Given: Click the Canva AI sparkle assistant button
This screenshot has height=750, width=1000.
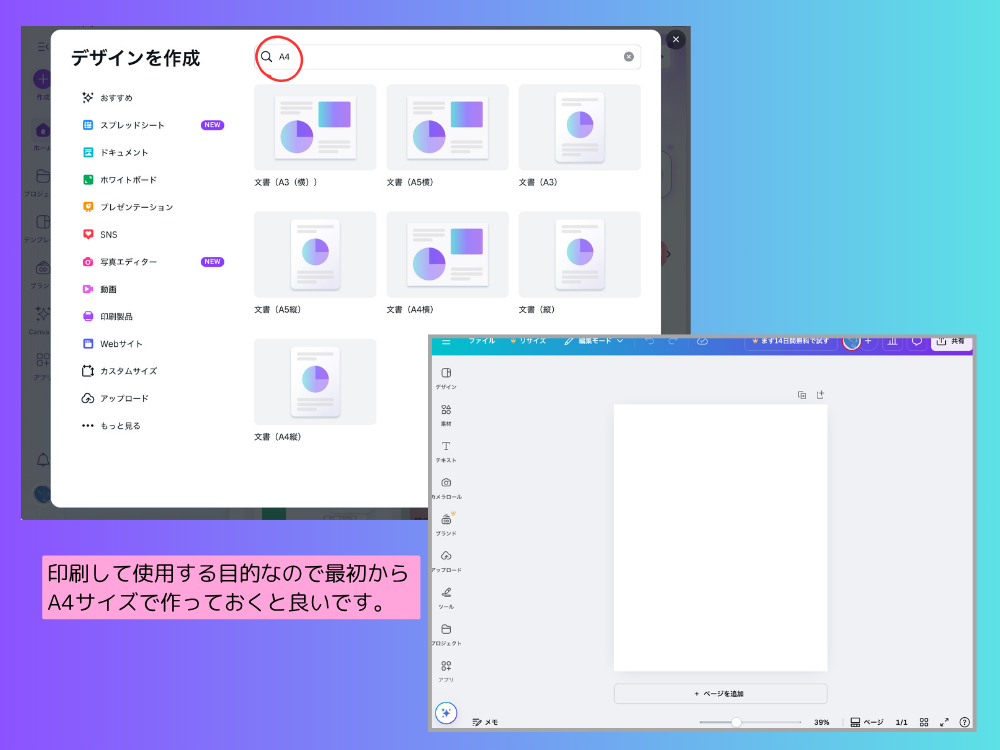Looking at the screenshot, I should pos(446,712).
